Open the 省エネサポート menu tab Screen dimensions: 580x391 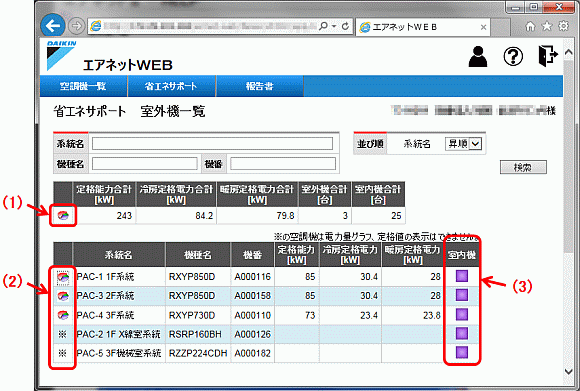tap(172, 86)
